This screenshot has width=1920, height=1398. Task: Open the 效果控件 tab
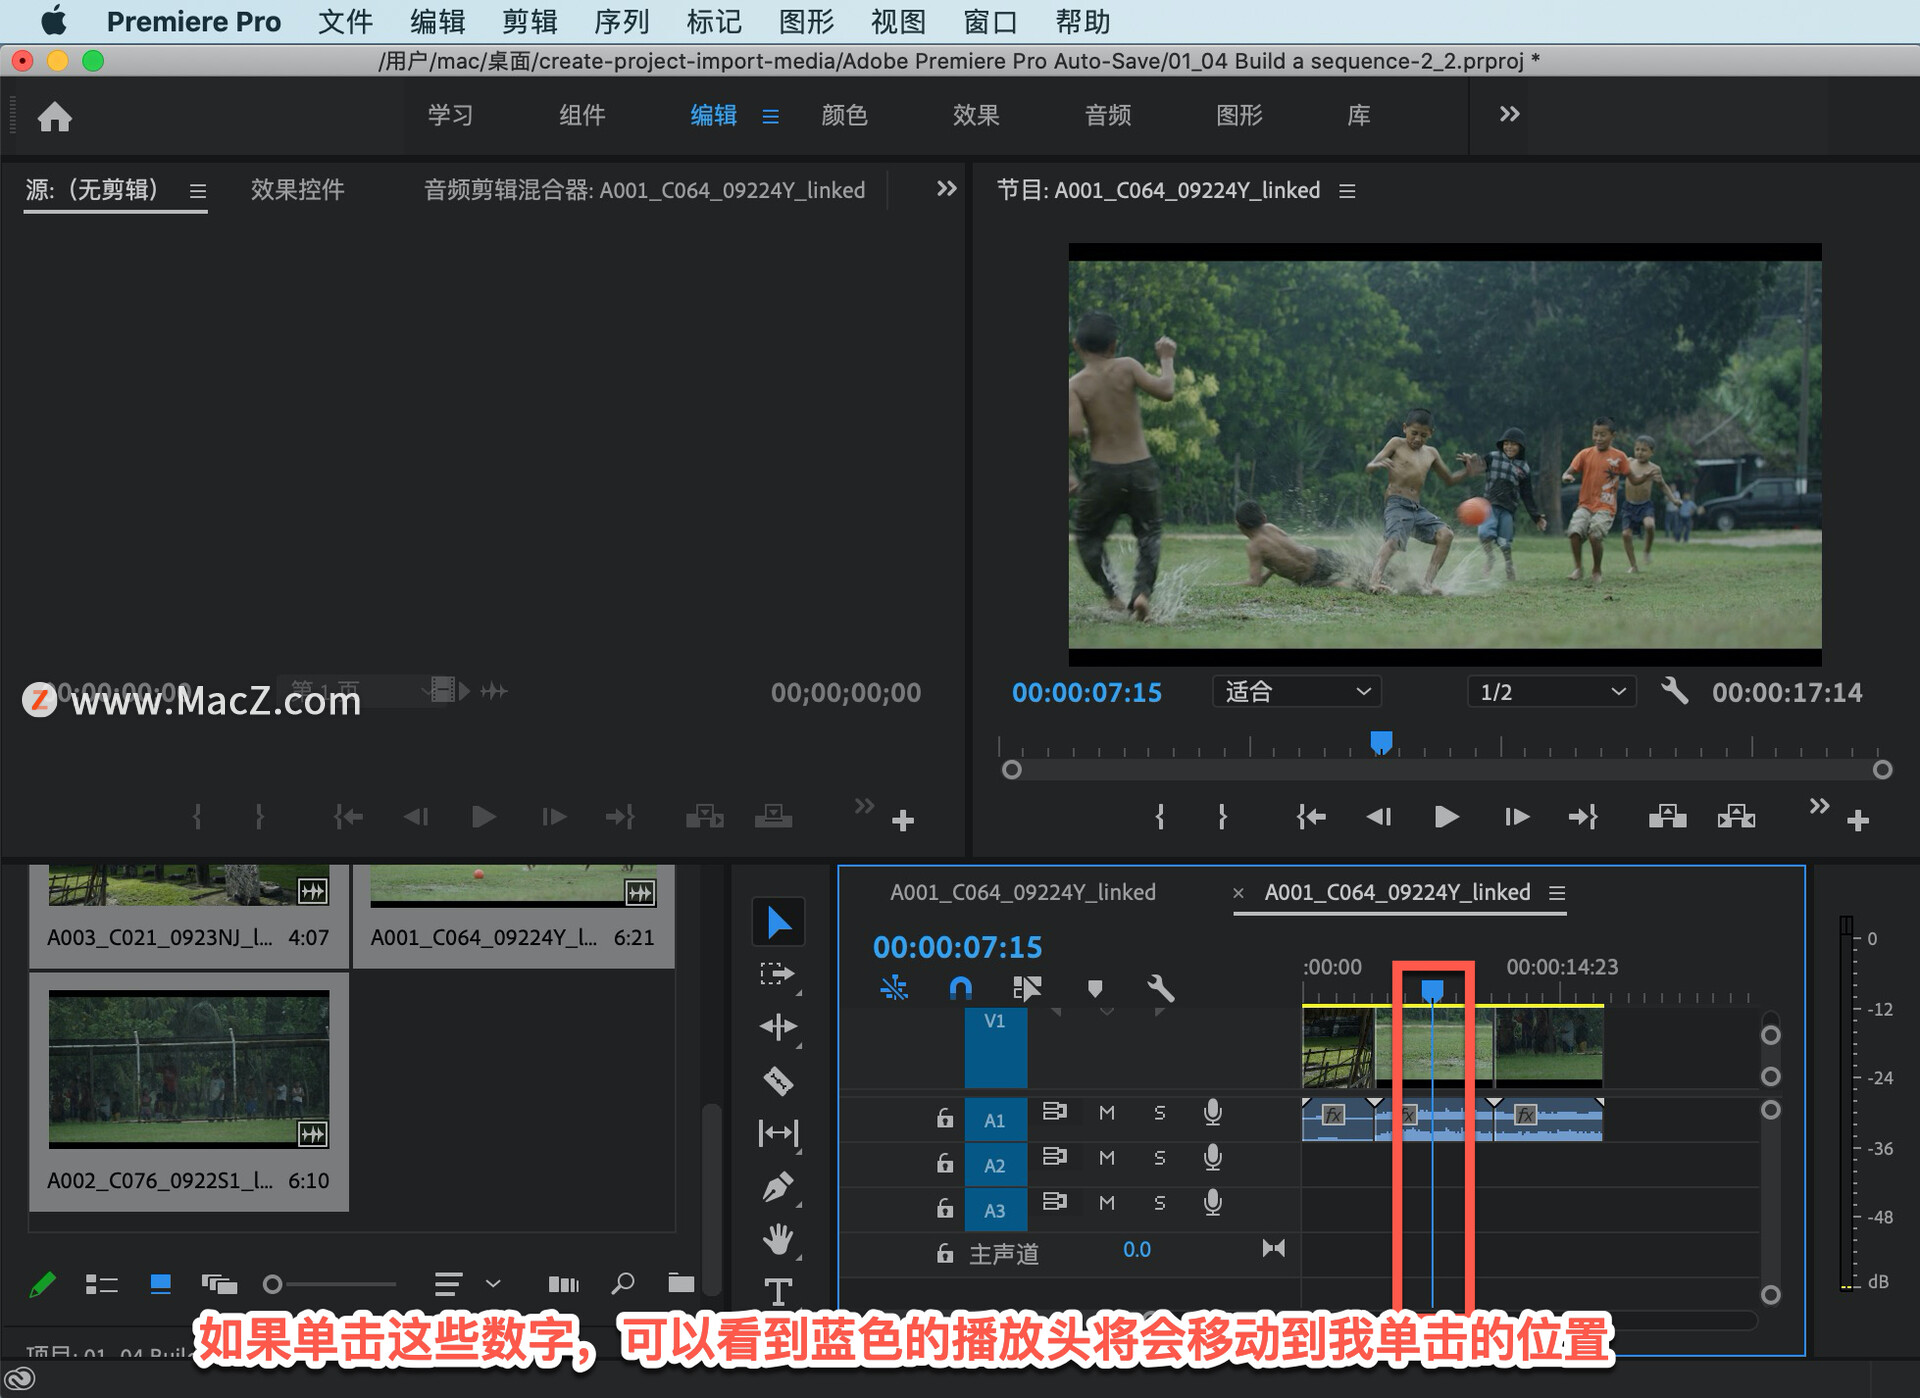[297, 189]
